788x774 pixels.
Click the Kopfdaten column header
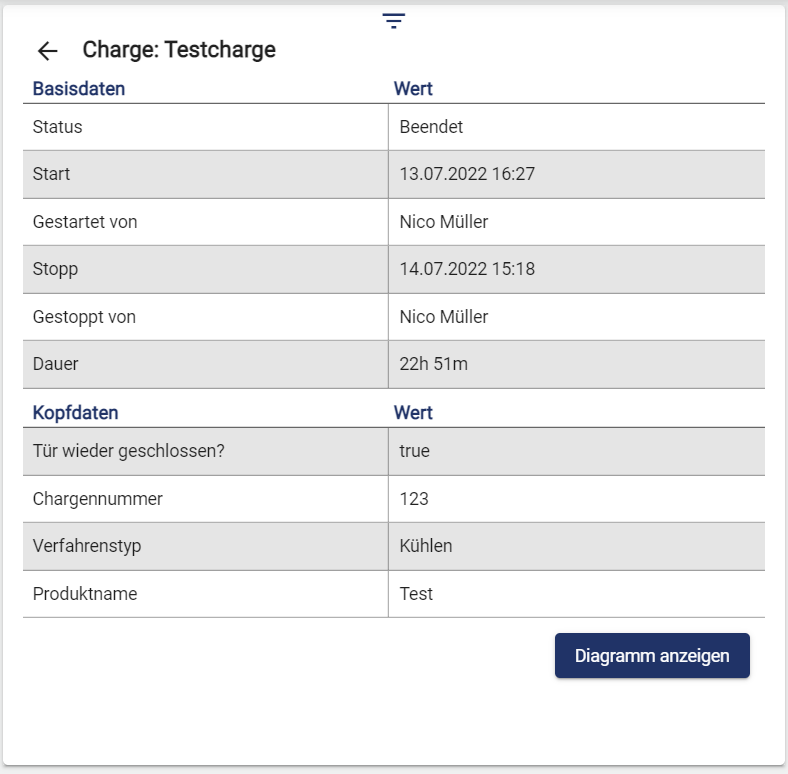75,413
